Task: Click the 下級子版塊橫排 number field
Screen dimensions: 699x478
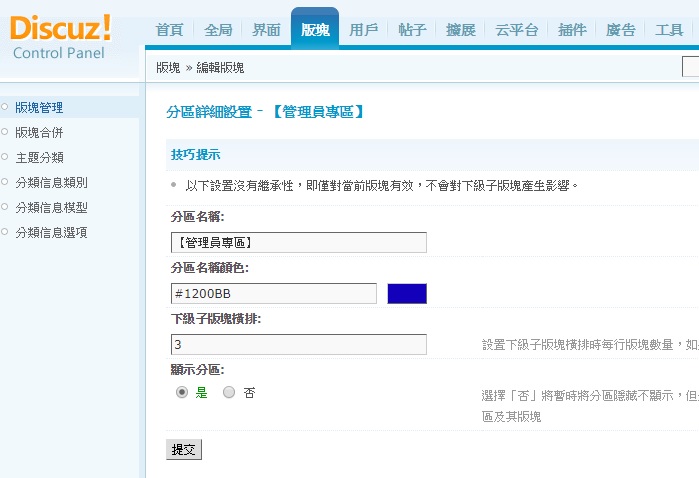Action: point(299,344)
